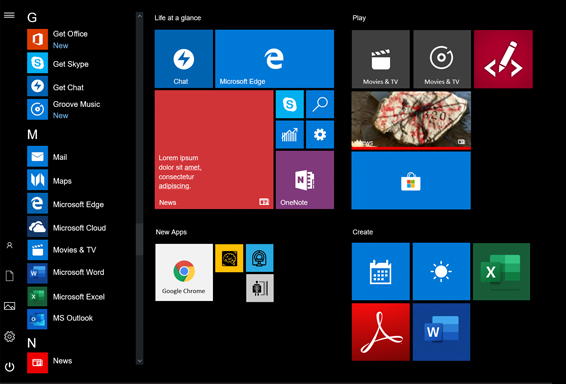Viewport: 566px width, 384px height.
Task: Select the Play group title
Action: click(359, 18)
